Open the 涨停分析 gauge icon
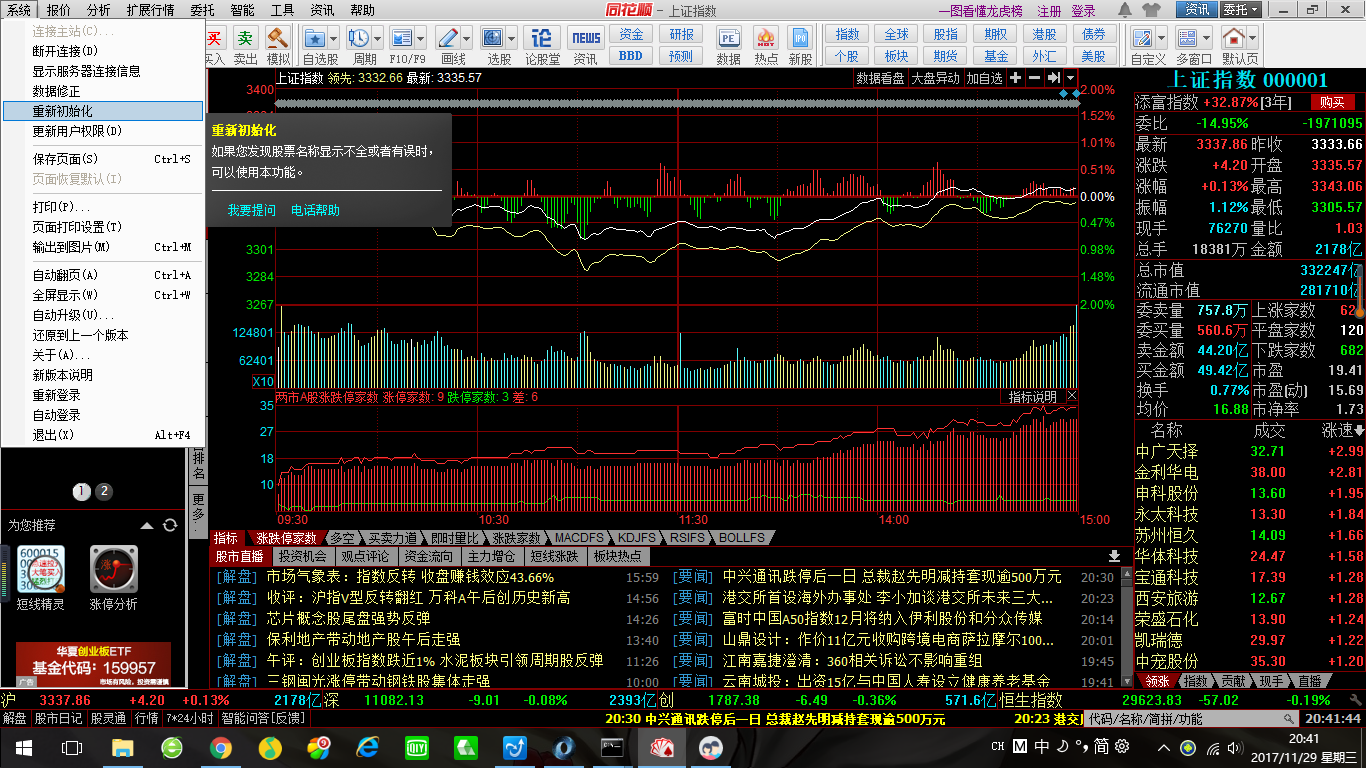Viewport: 1366px width, 768px height. (x=114, y=570)
